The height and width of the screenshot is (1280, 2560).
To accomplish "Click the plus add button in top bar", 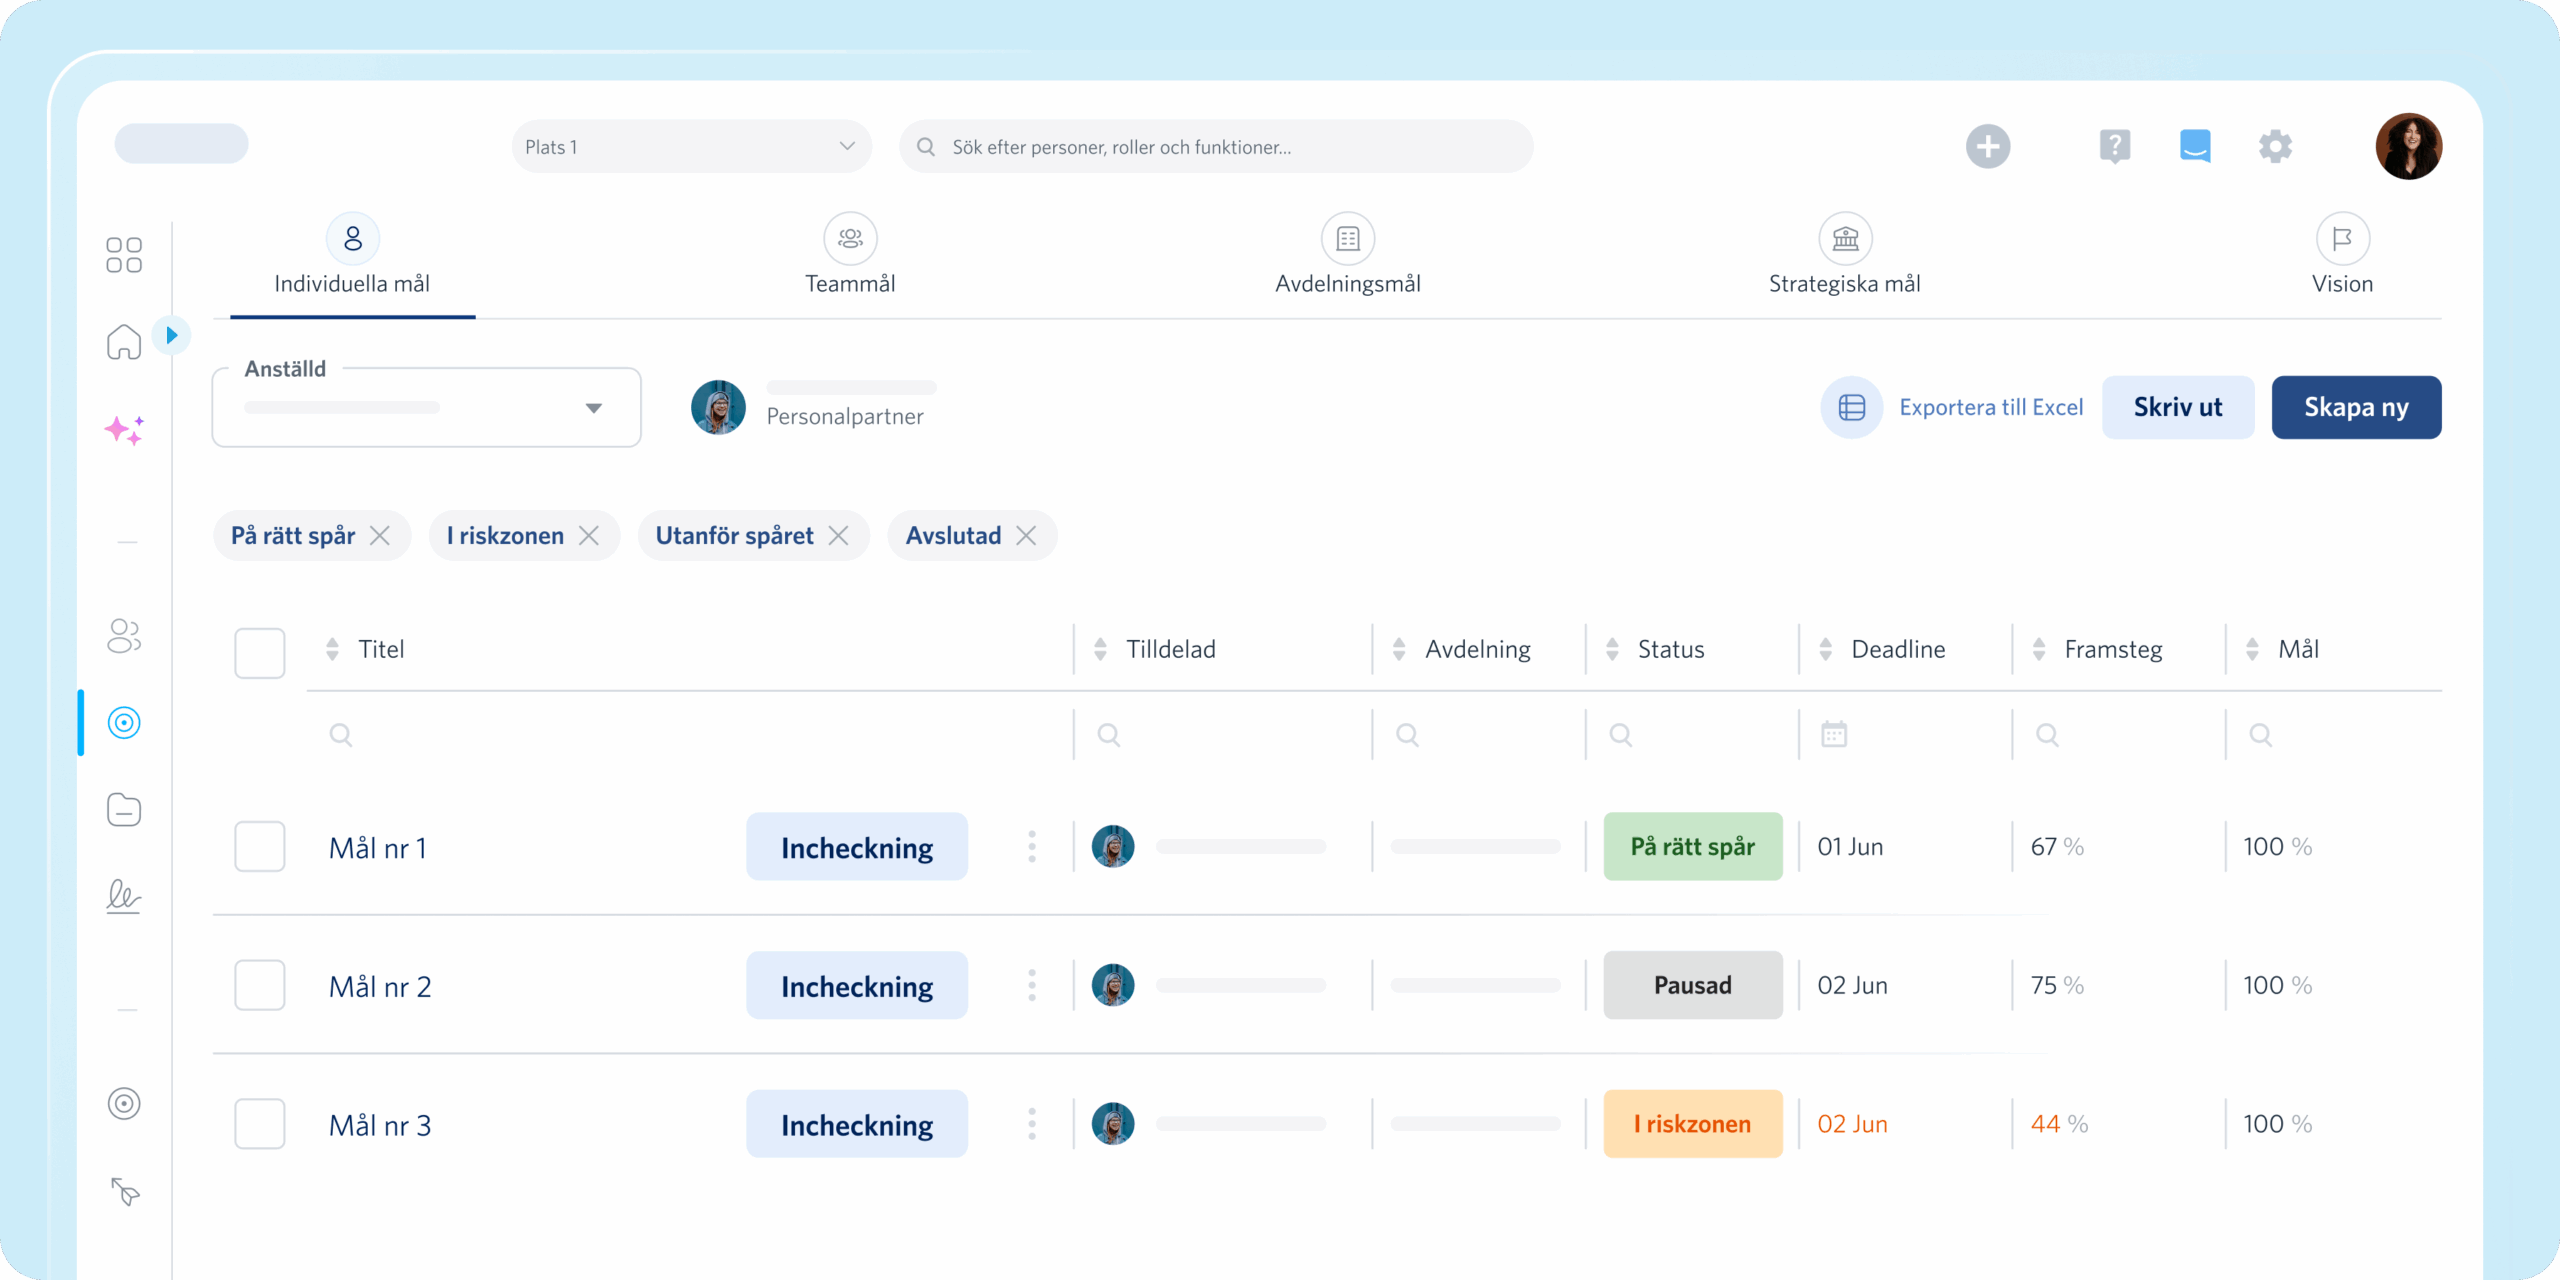I will click(1988, 147).
